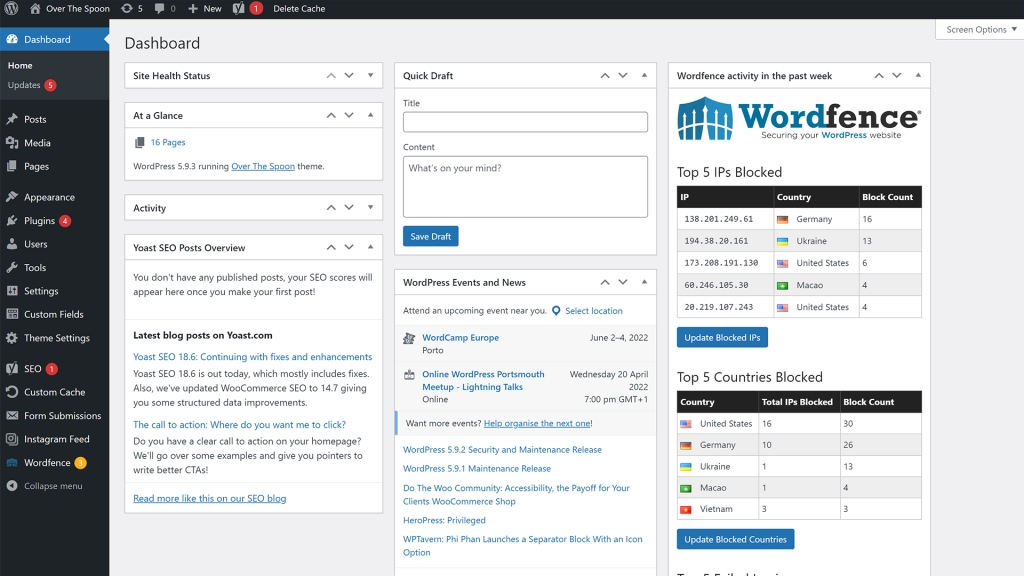The width and height of the screenshot is (1024, 576).
Task: Collapse the Wordfence activity panel
Action: pos(917,75)
